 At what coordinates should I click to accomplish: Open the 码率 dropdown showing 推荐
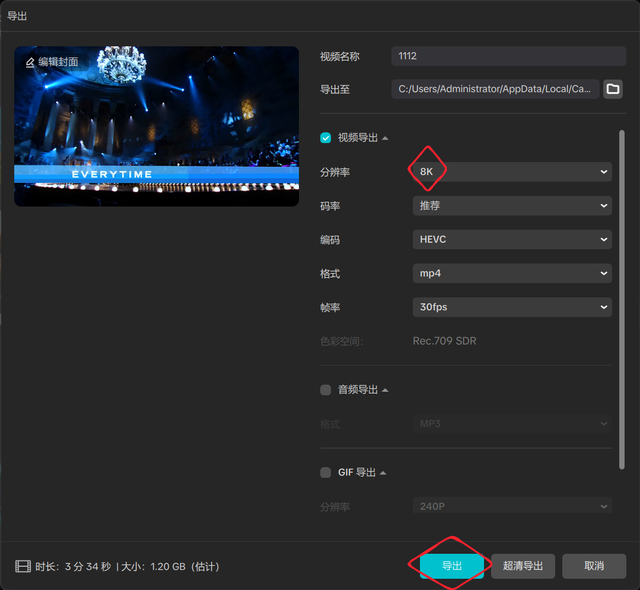point(511,206)
